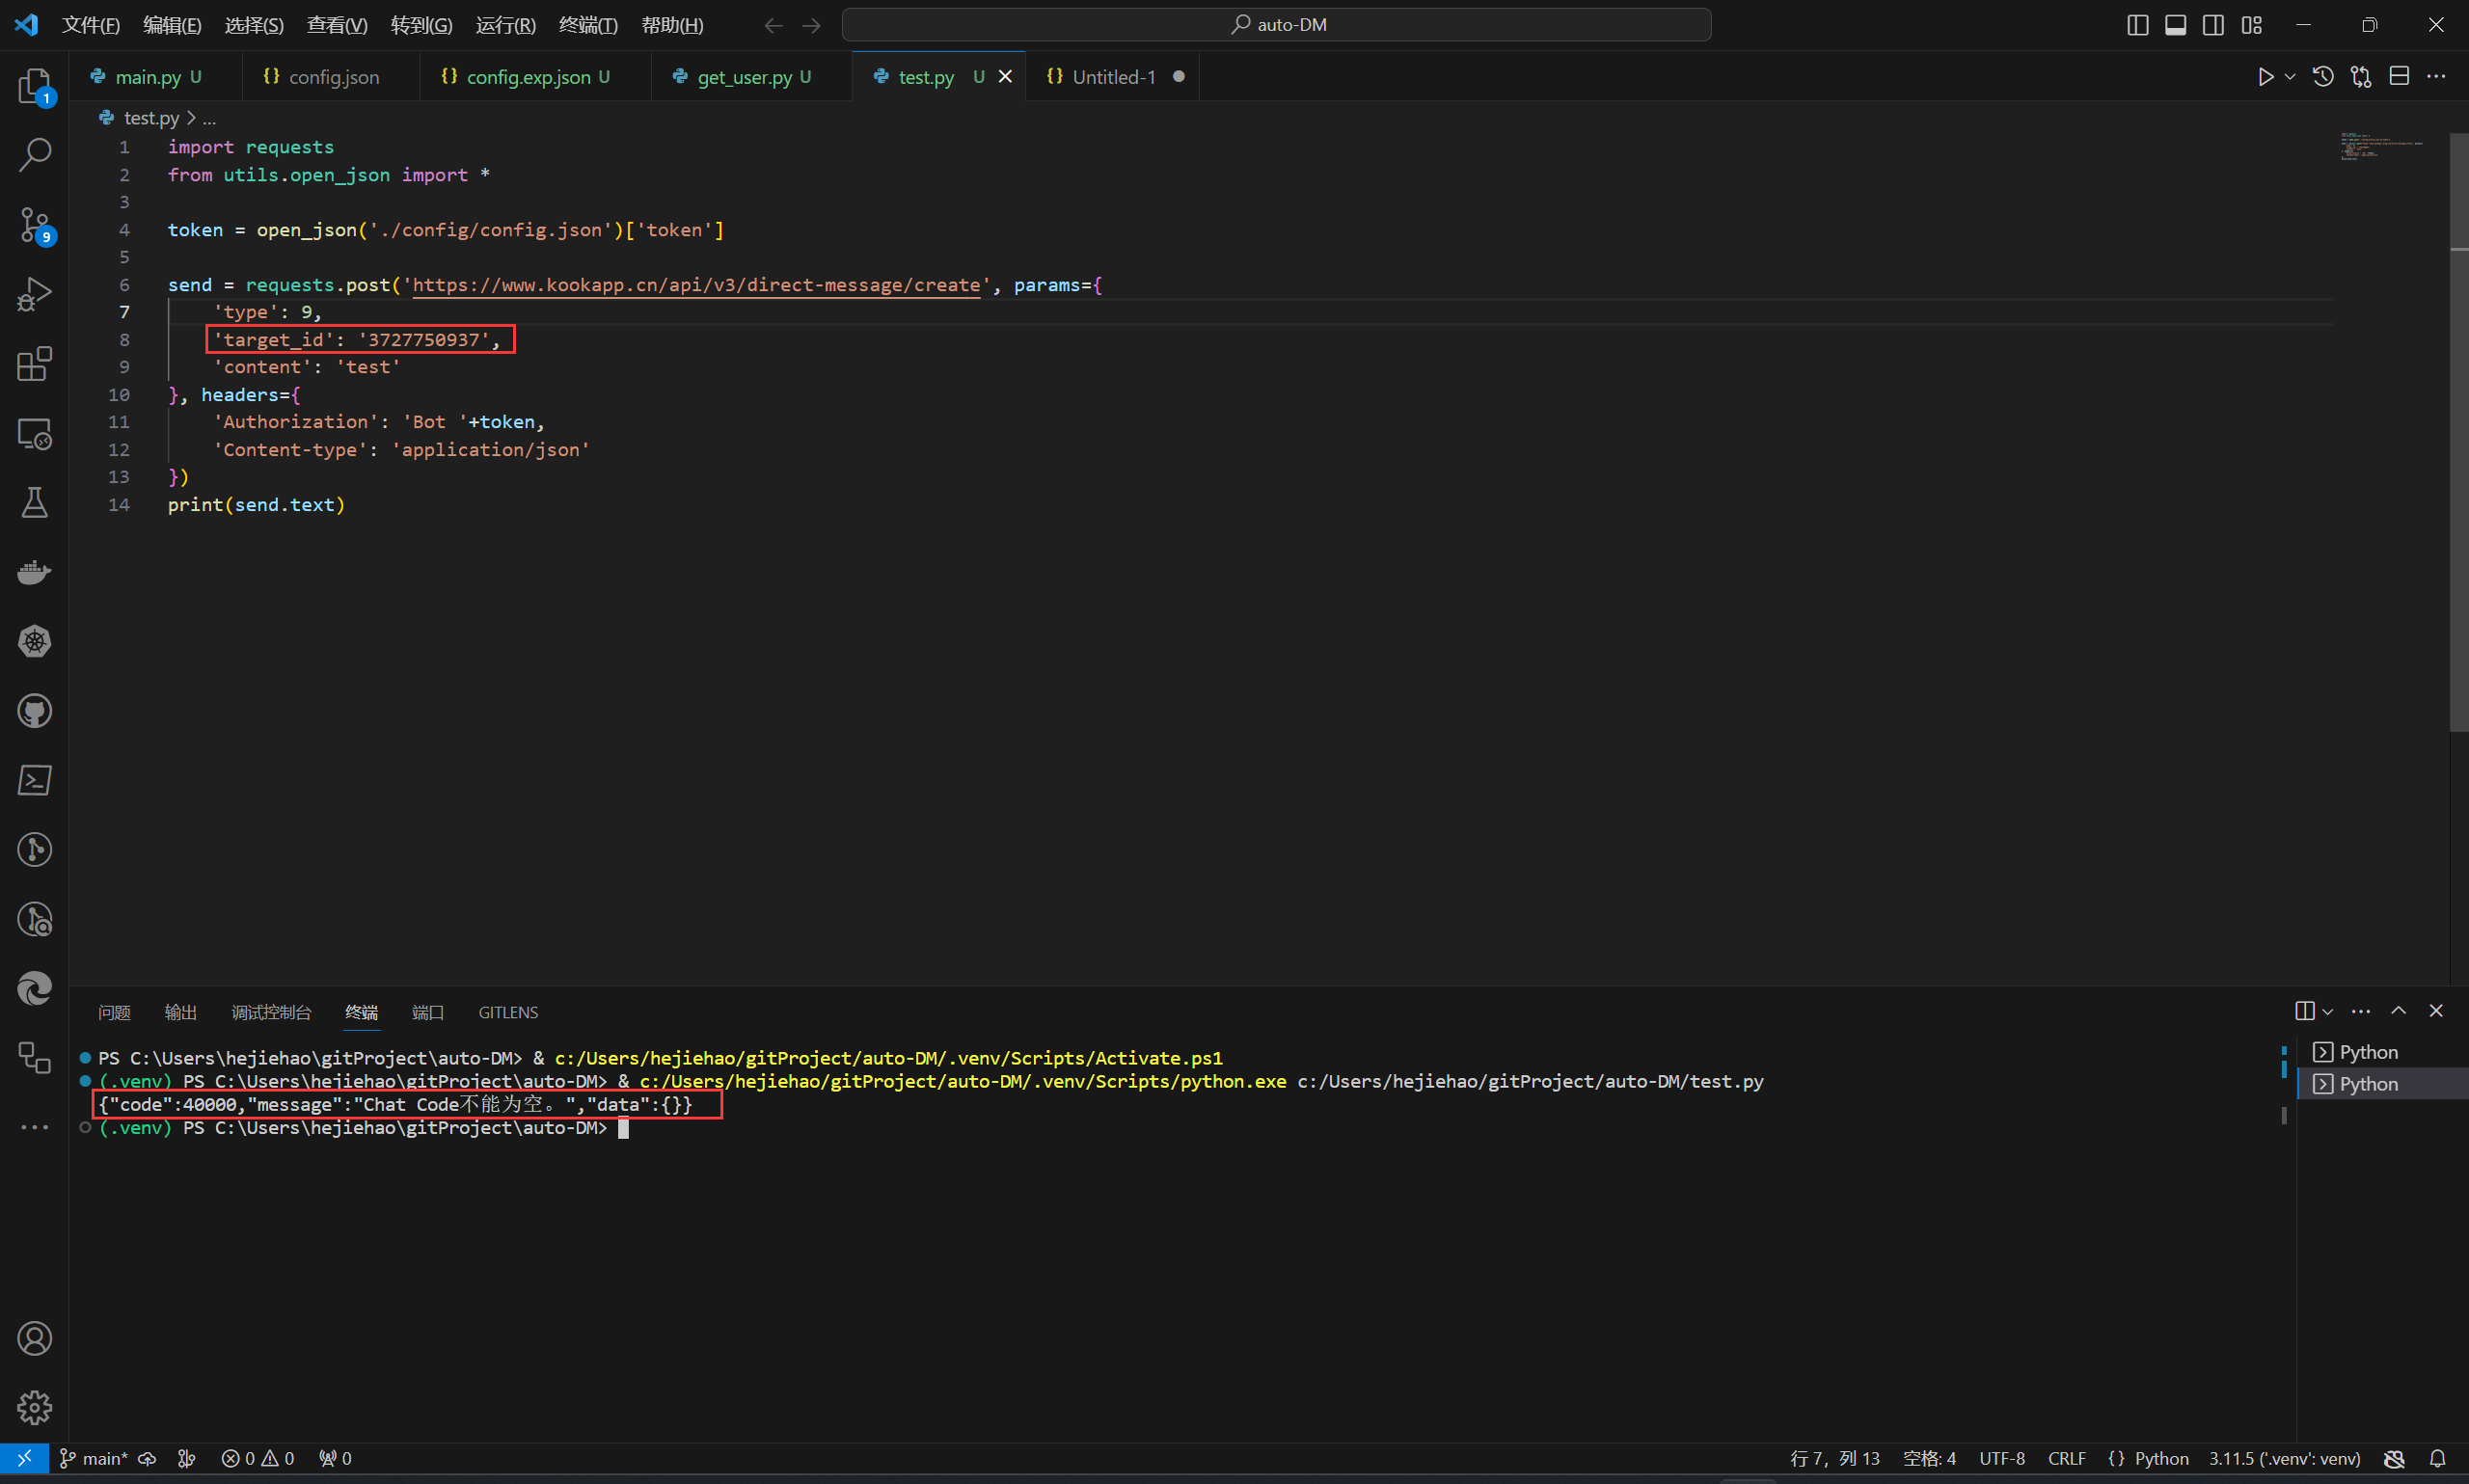Viewport: 2469px width, 1484px height.
Task: Change UTF-8 encoding in status bar
Action: pyautogui.click(x=2002, y=1458)
